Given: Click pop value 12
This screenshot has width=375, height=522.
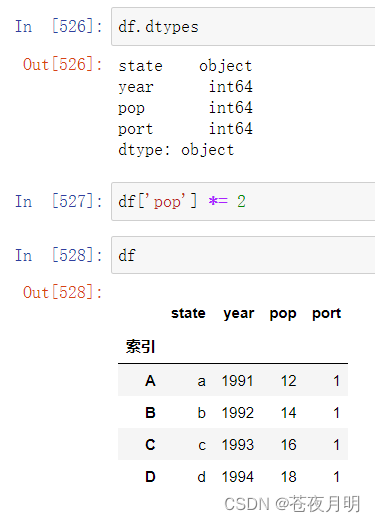Looking at the screenshot, I should click(x=288, y=381).
